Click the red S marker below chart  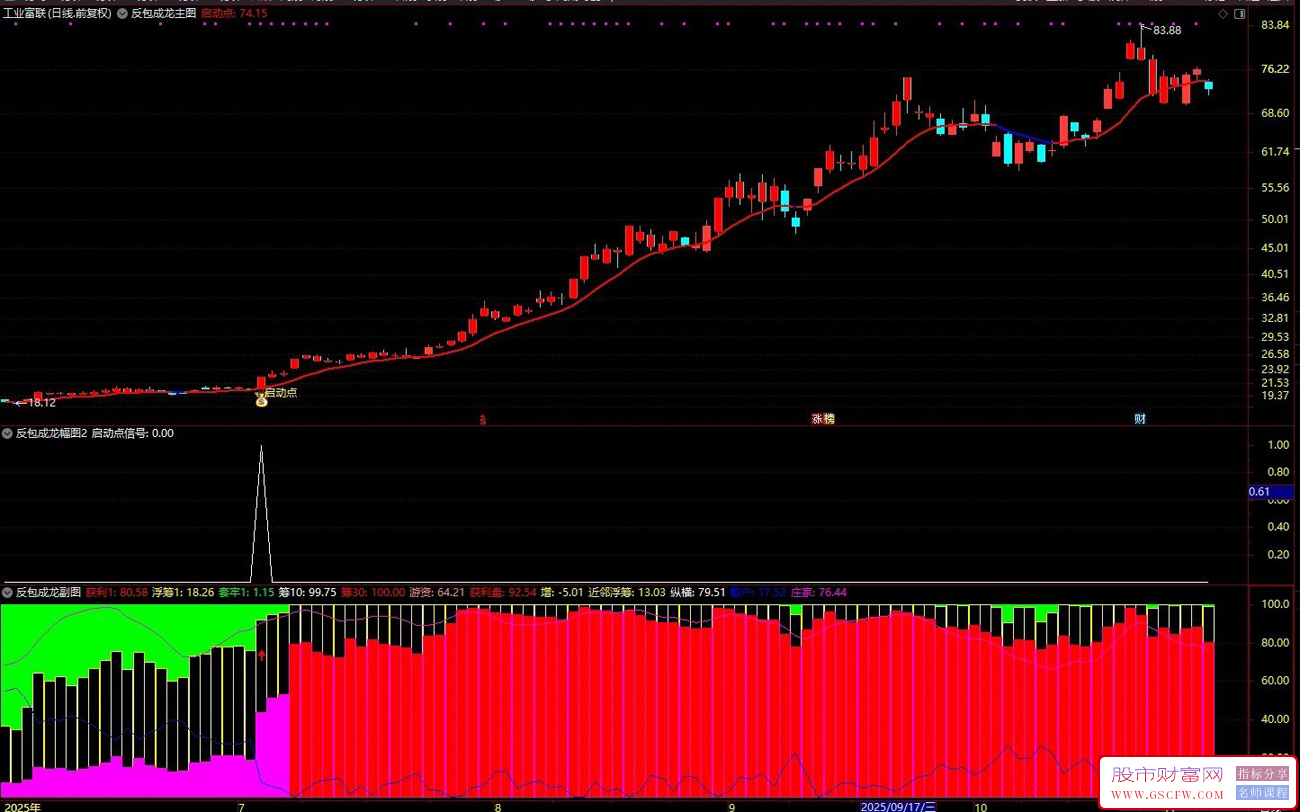(483, 419)
